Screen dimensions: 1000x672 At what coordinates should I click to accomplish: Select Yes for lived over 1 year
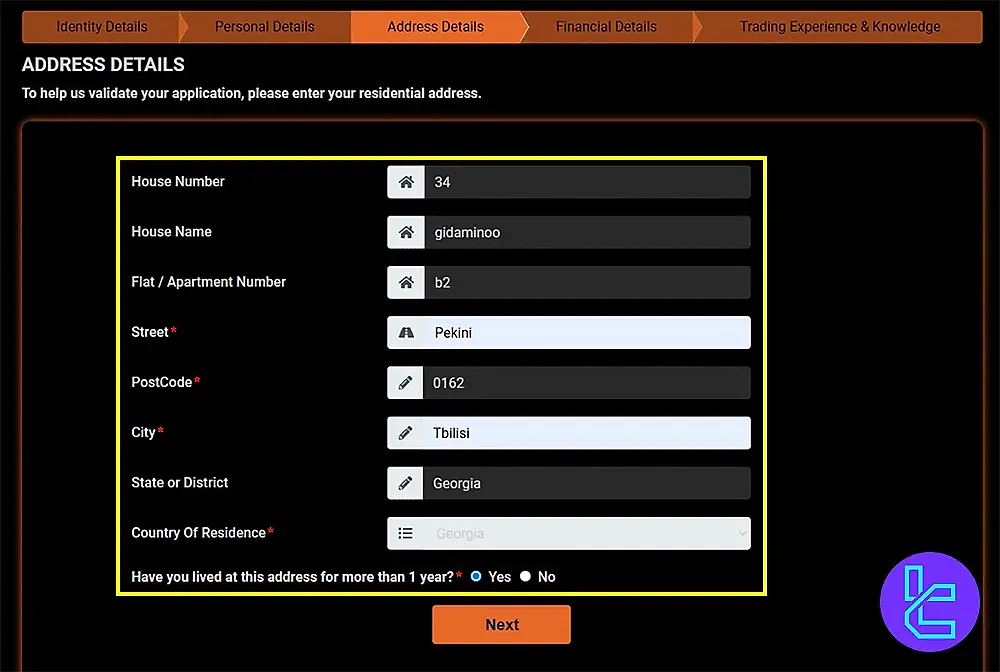pyautogui.click(x=476, y=577)
